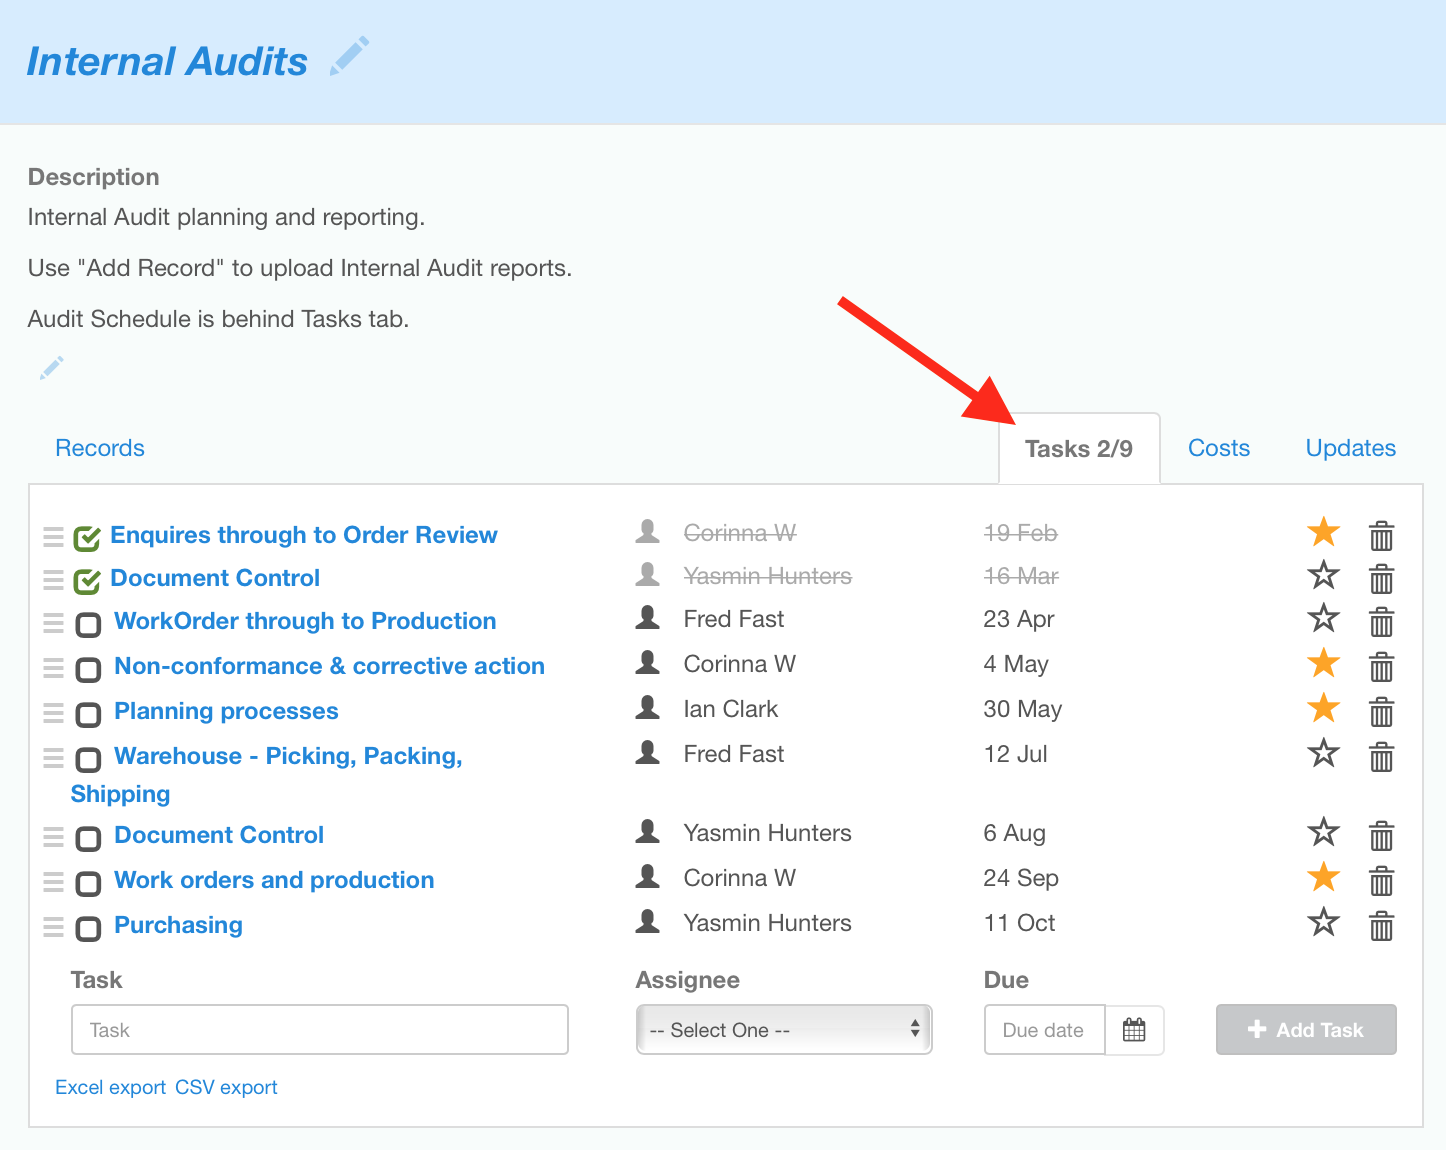Open the Costs tab
1446x1150 pixels.
[1219, 448]
